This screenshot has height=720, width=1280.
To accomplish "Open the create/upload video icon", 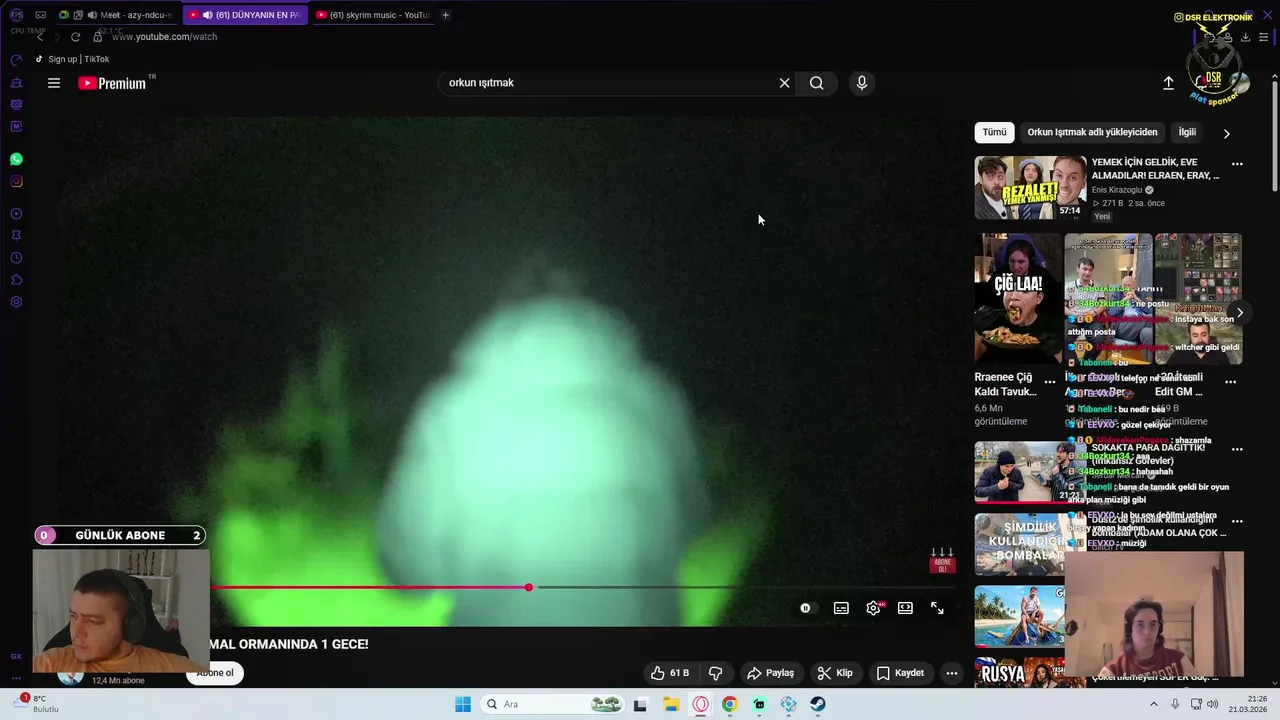I will (x=1168, y=83).
